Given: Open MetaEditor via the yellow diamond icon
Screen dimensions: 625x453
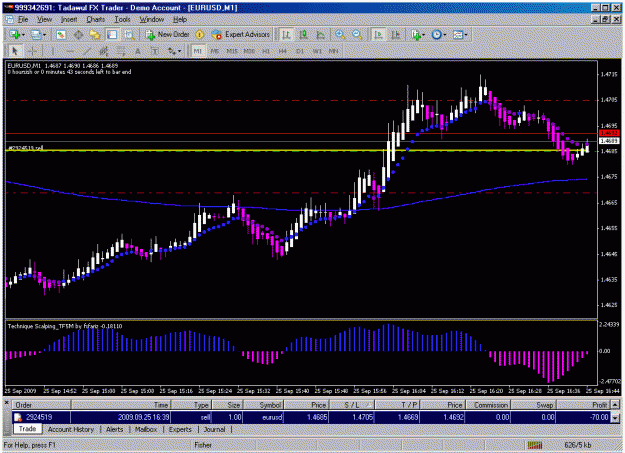Looking at the screenshot, I should [200, 35].
